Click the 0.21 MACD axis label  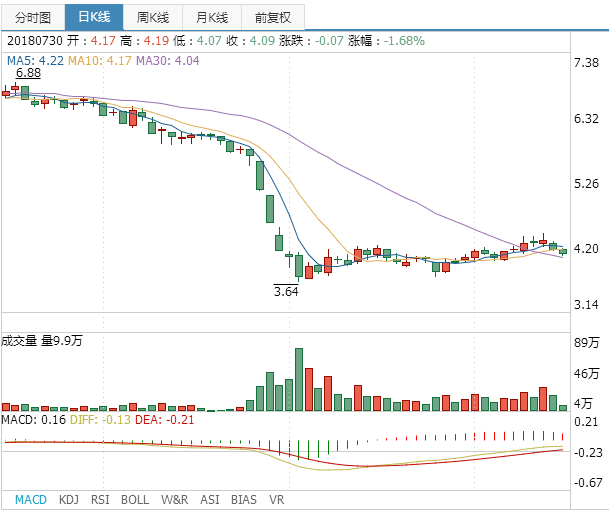(x=586, y=421)
